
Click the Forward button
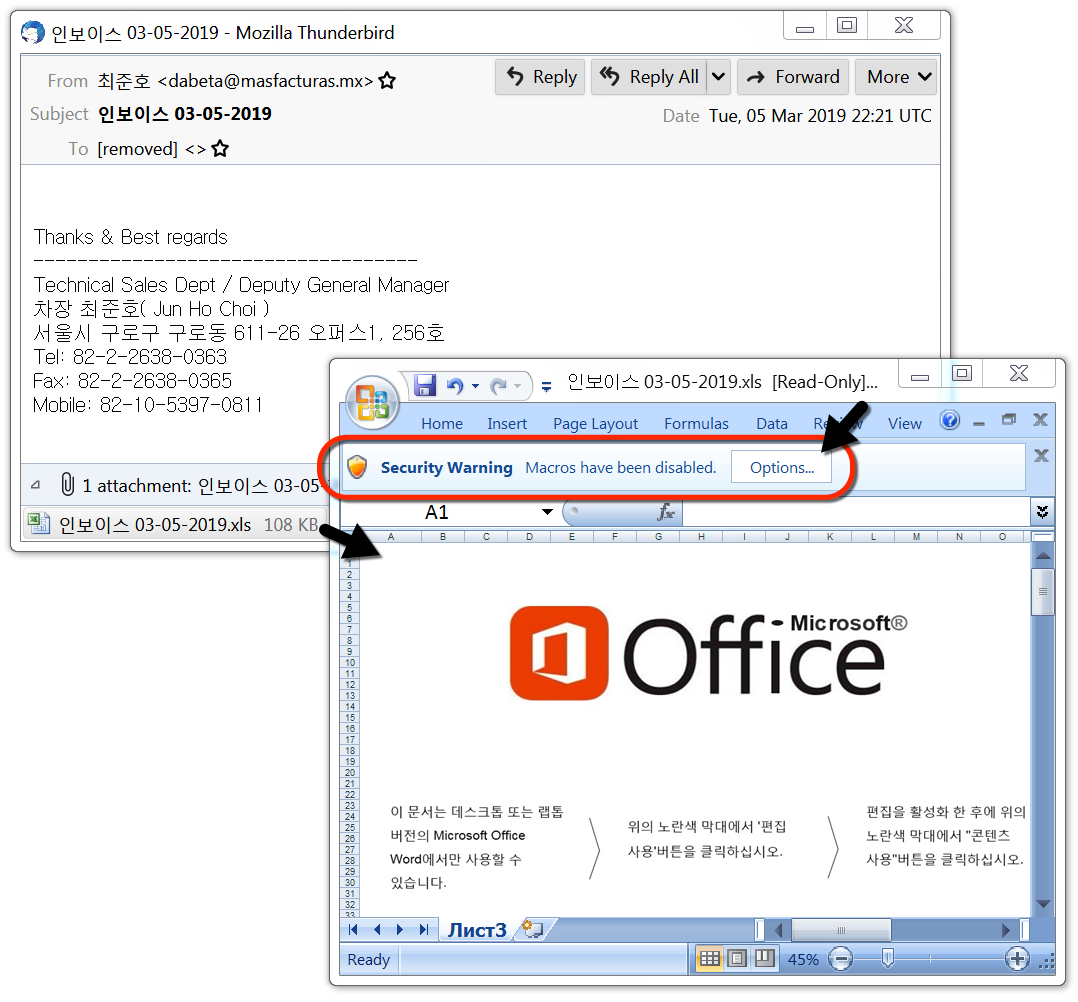coord(793,76)
